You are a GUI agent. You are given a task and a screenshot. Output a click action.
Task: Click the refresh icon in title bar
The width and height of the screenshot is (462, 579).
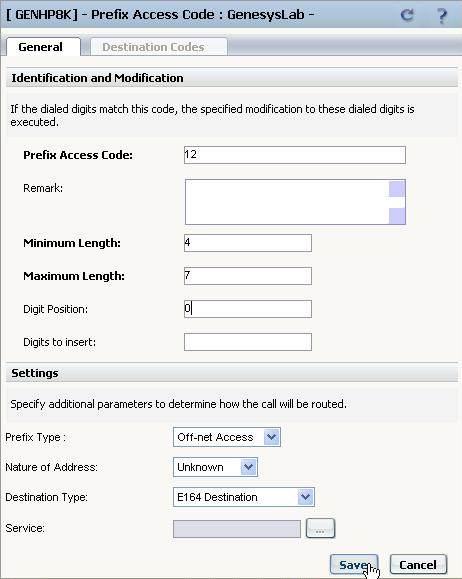407,15
